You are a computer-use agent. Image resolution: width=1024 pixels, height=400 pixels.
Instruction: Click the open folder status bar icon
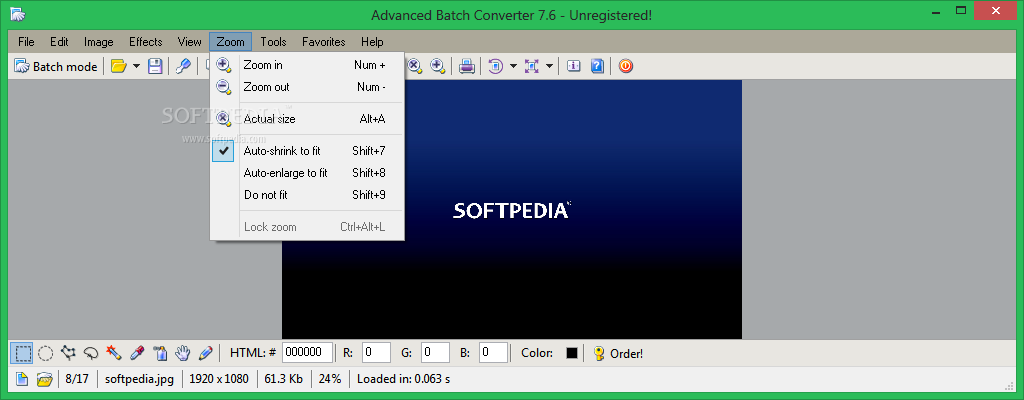[44, 379]
